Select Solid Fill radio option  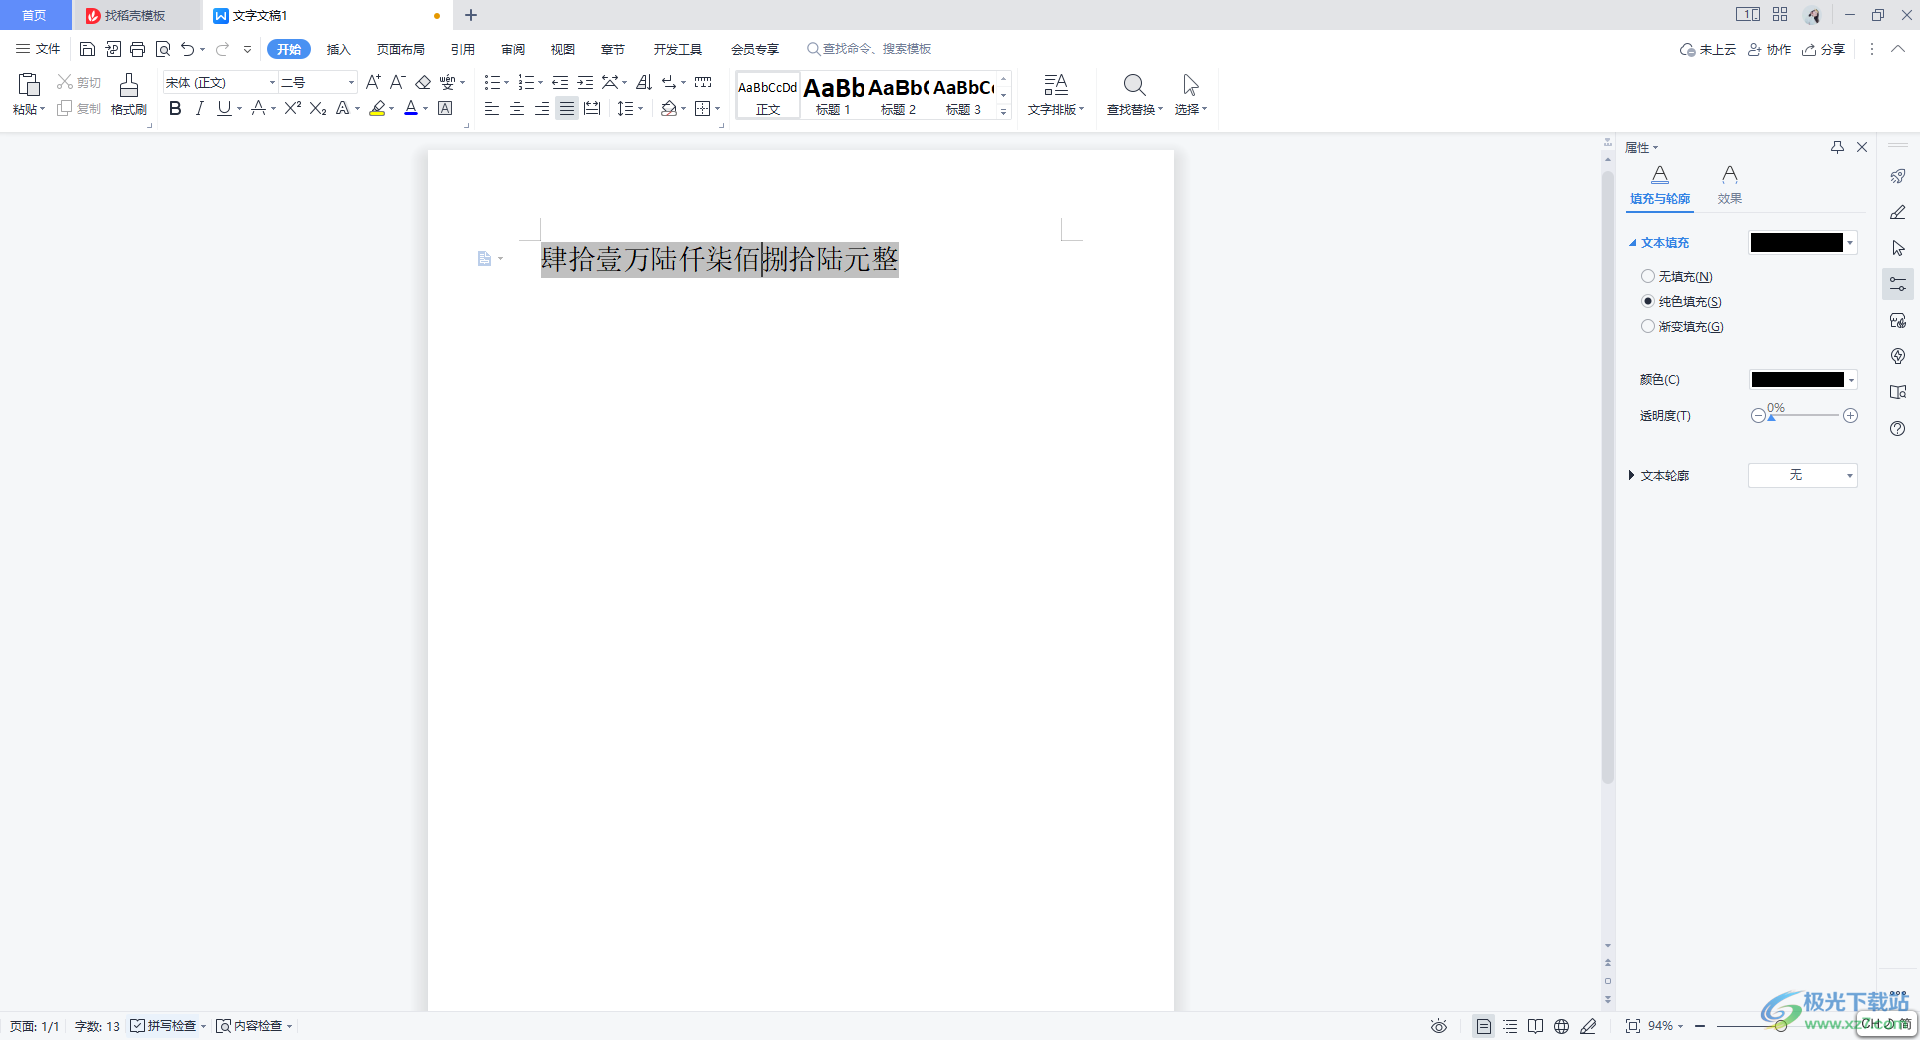(x=1648, y=301)
